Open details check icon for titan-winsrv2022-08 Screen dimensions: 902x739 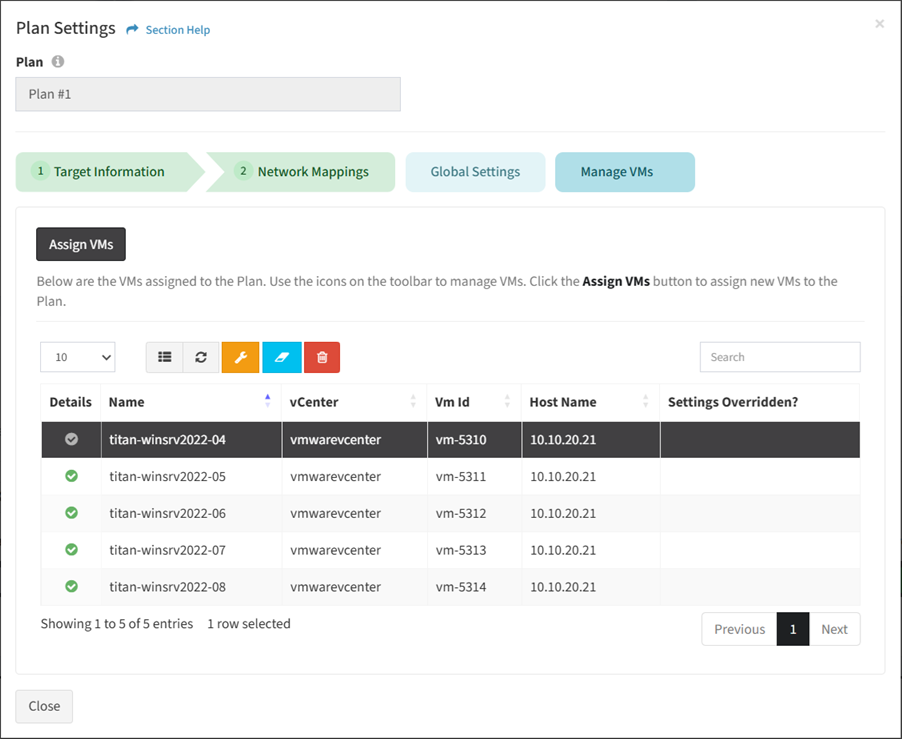71,587
